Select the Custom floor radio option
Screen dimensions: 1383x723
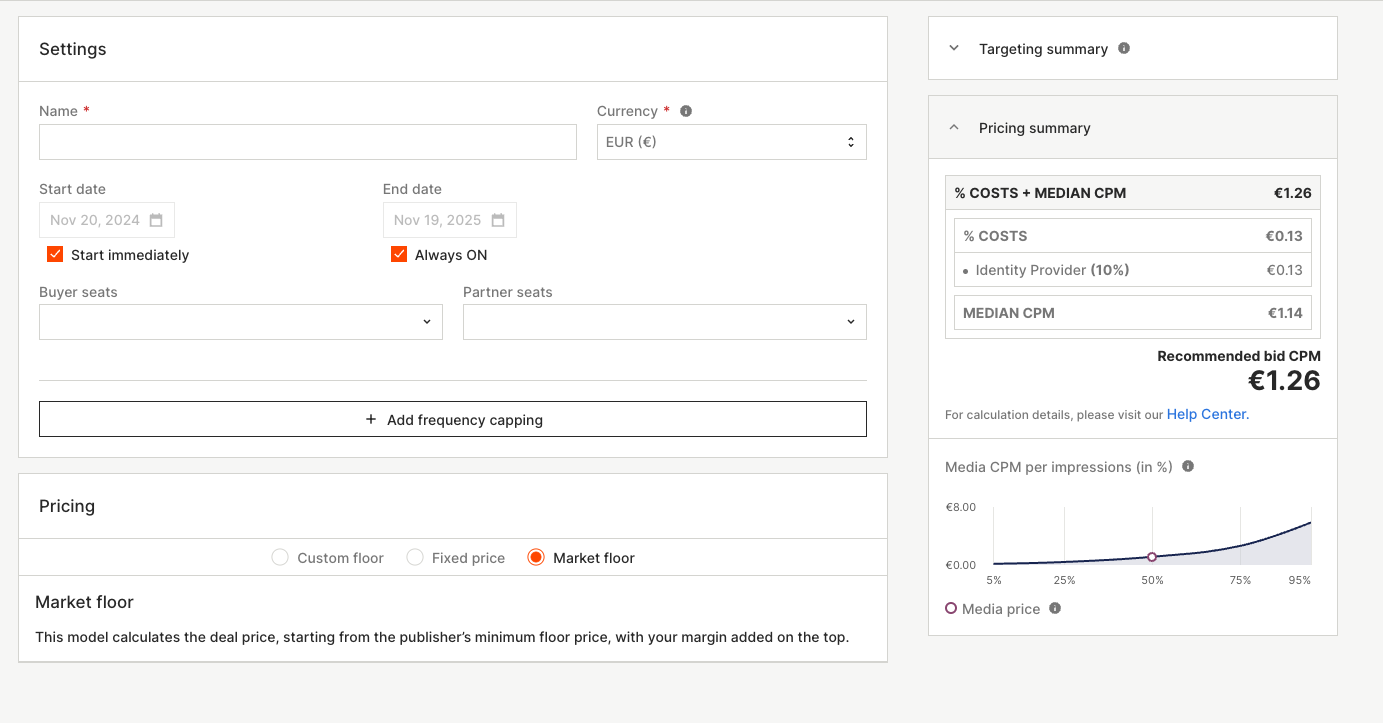pos(280,558)
